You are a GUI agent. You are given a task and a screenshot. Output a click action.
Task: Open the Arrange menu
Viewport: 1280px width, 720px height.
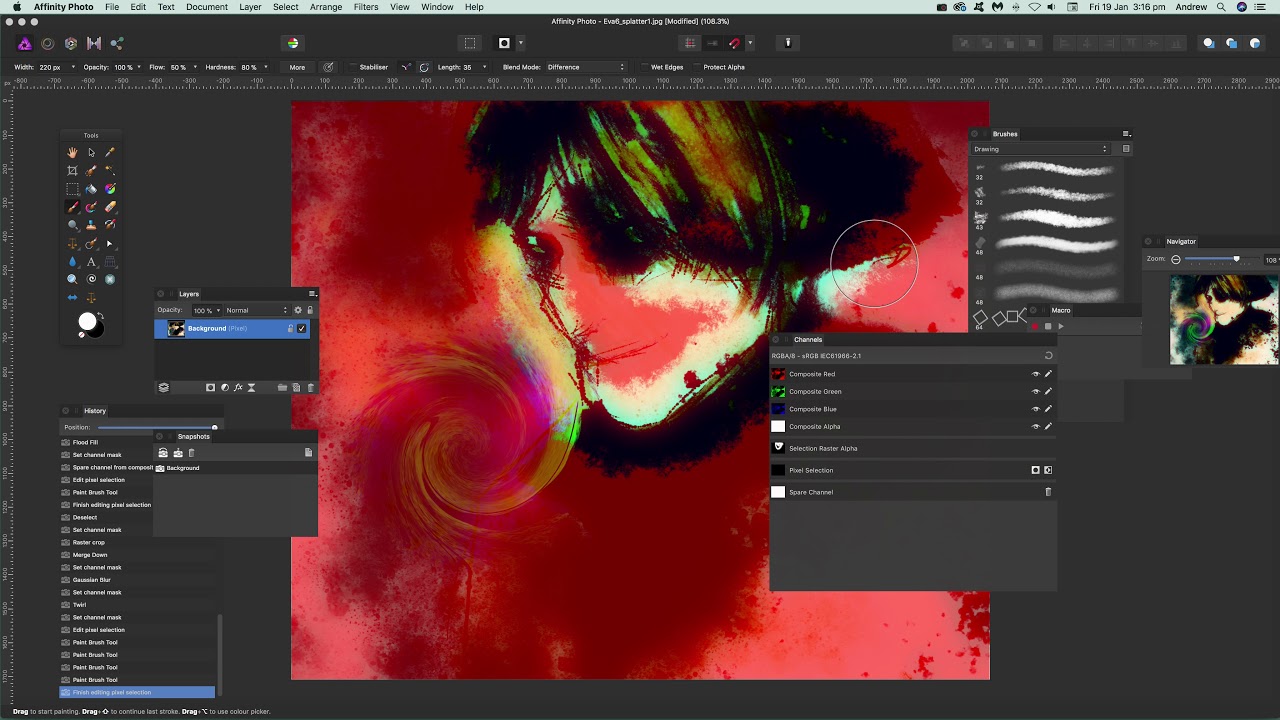pos(326,7)
